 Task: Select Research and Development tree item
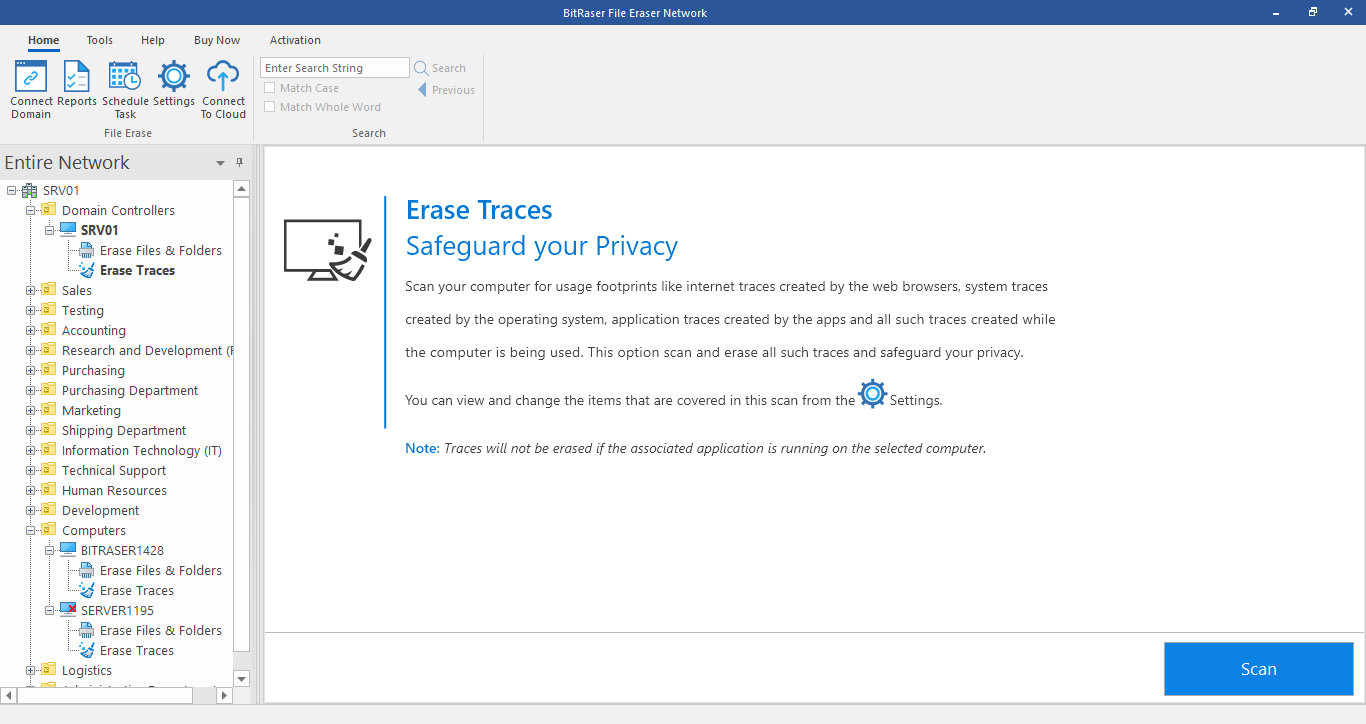[x=146, y=350]
